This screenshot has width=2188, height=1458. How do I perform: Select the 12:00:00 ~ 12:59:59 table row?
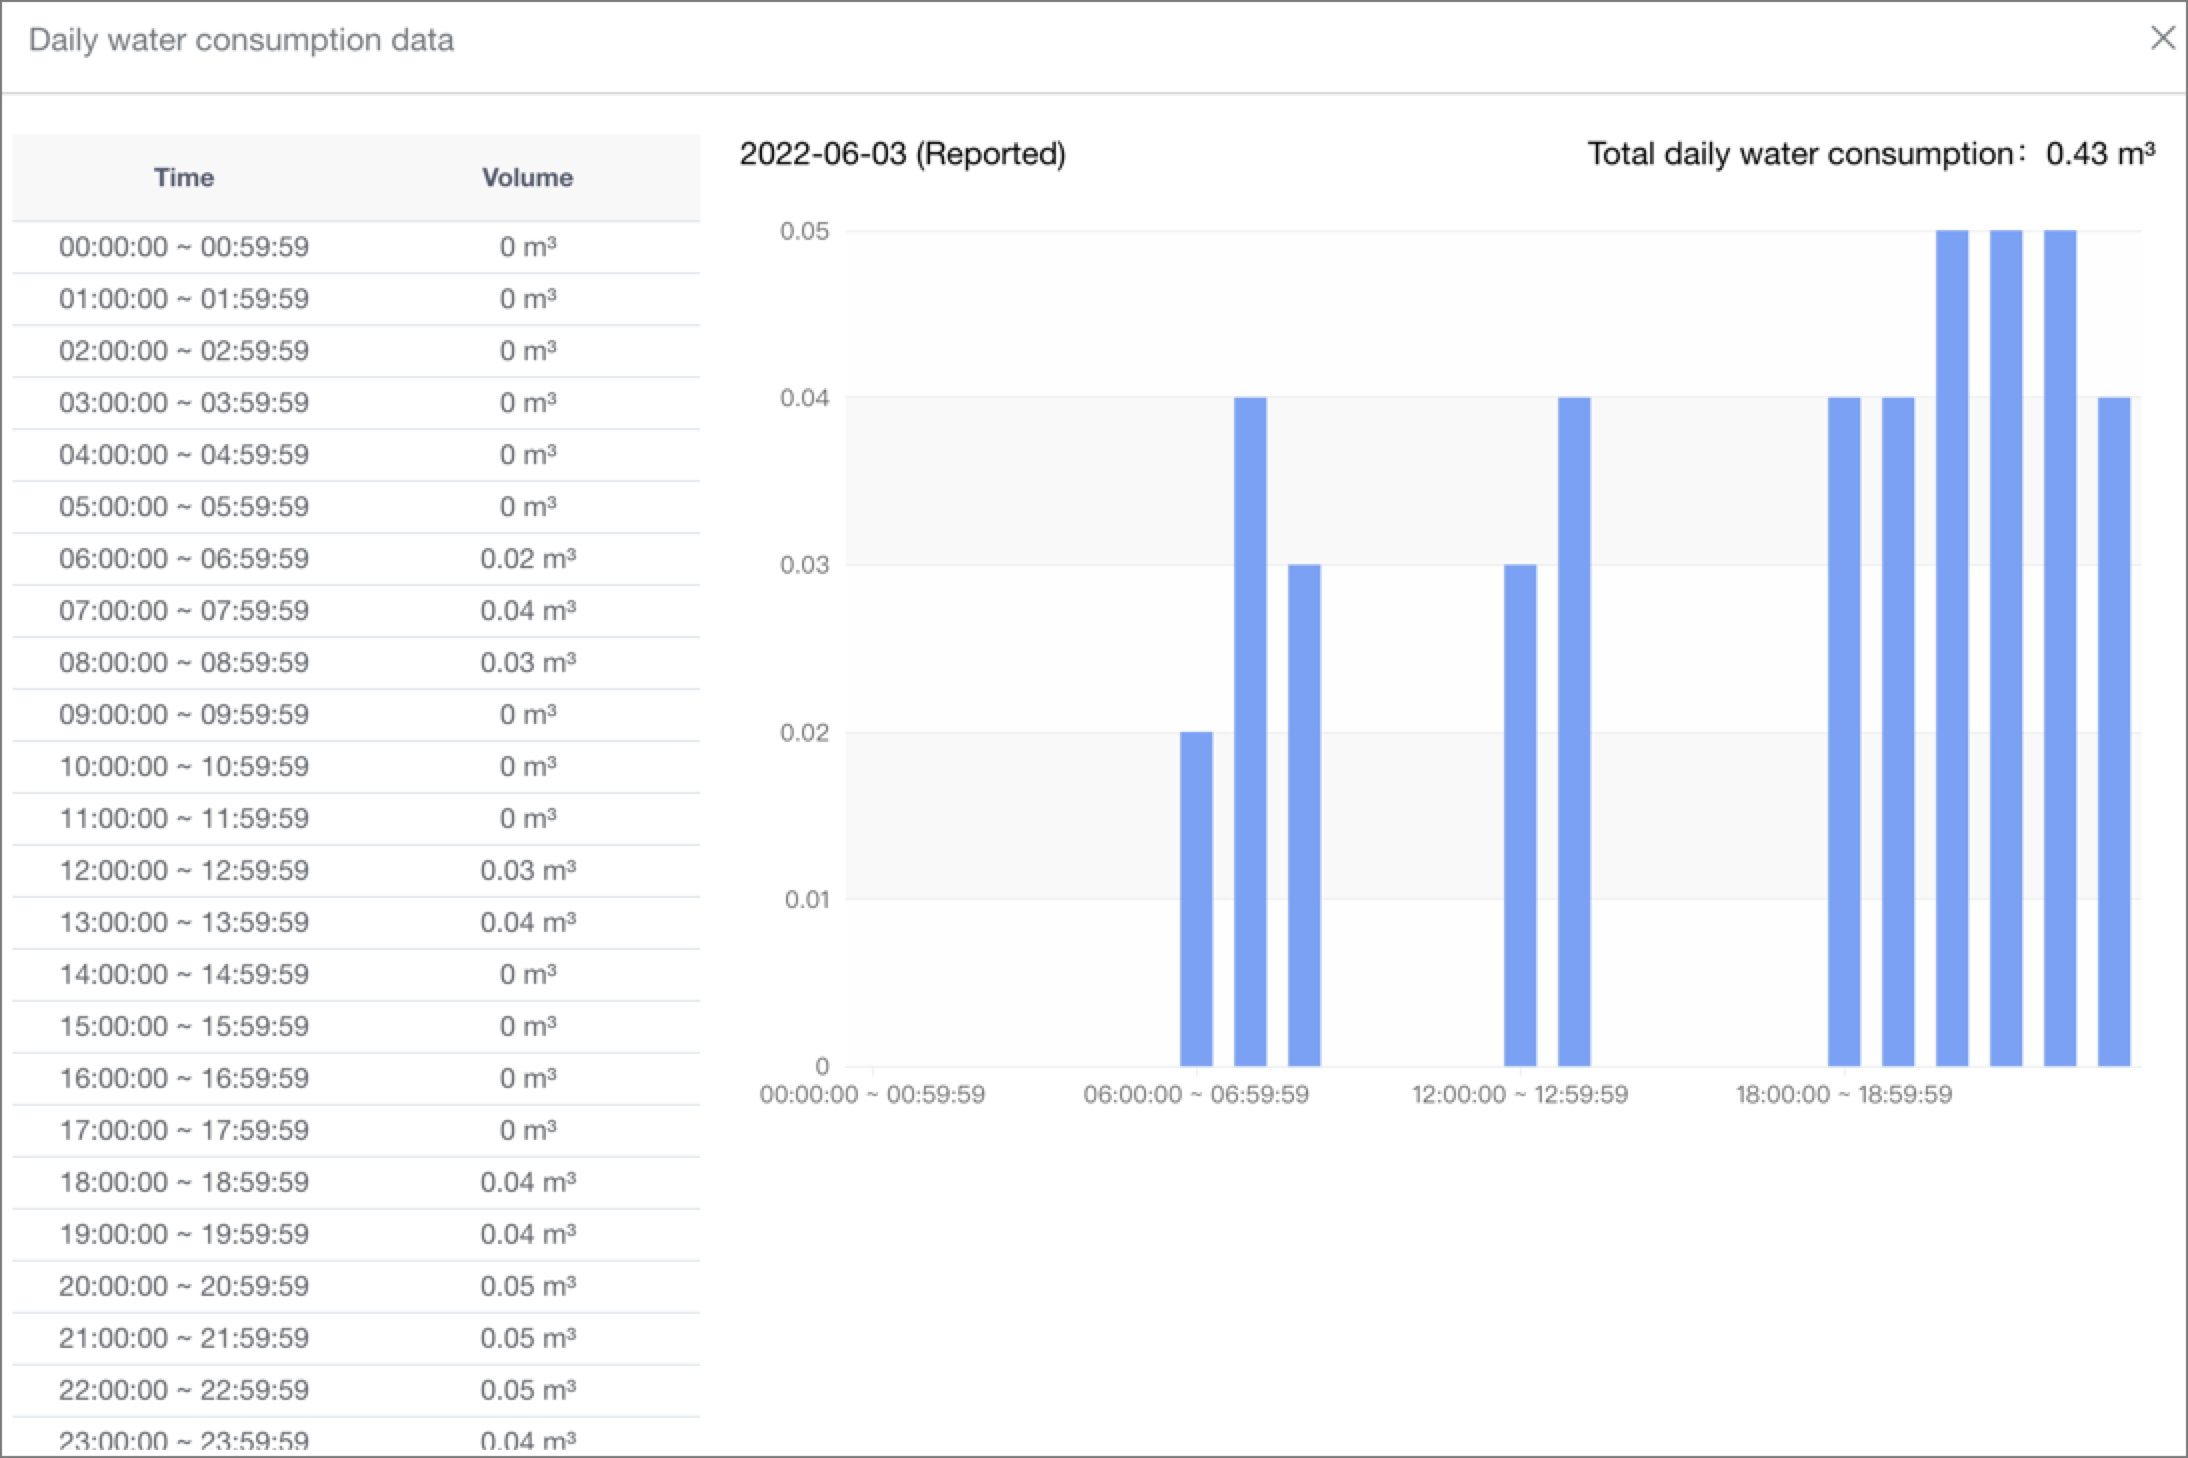pyautogui.click(x=356, y=871)
